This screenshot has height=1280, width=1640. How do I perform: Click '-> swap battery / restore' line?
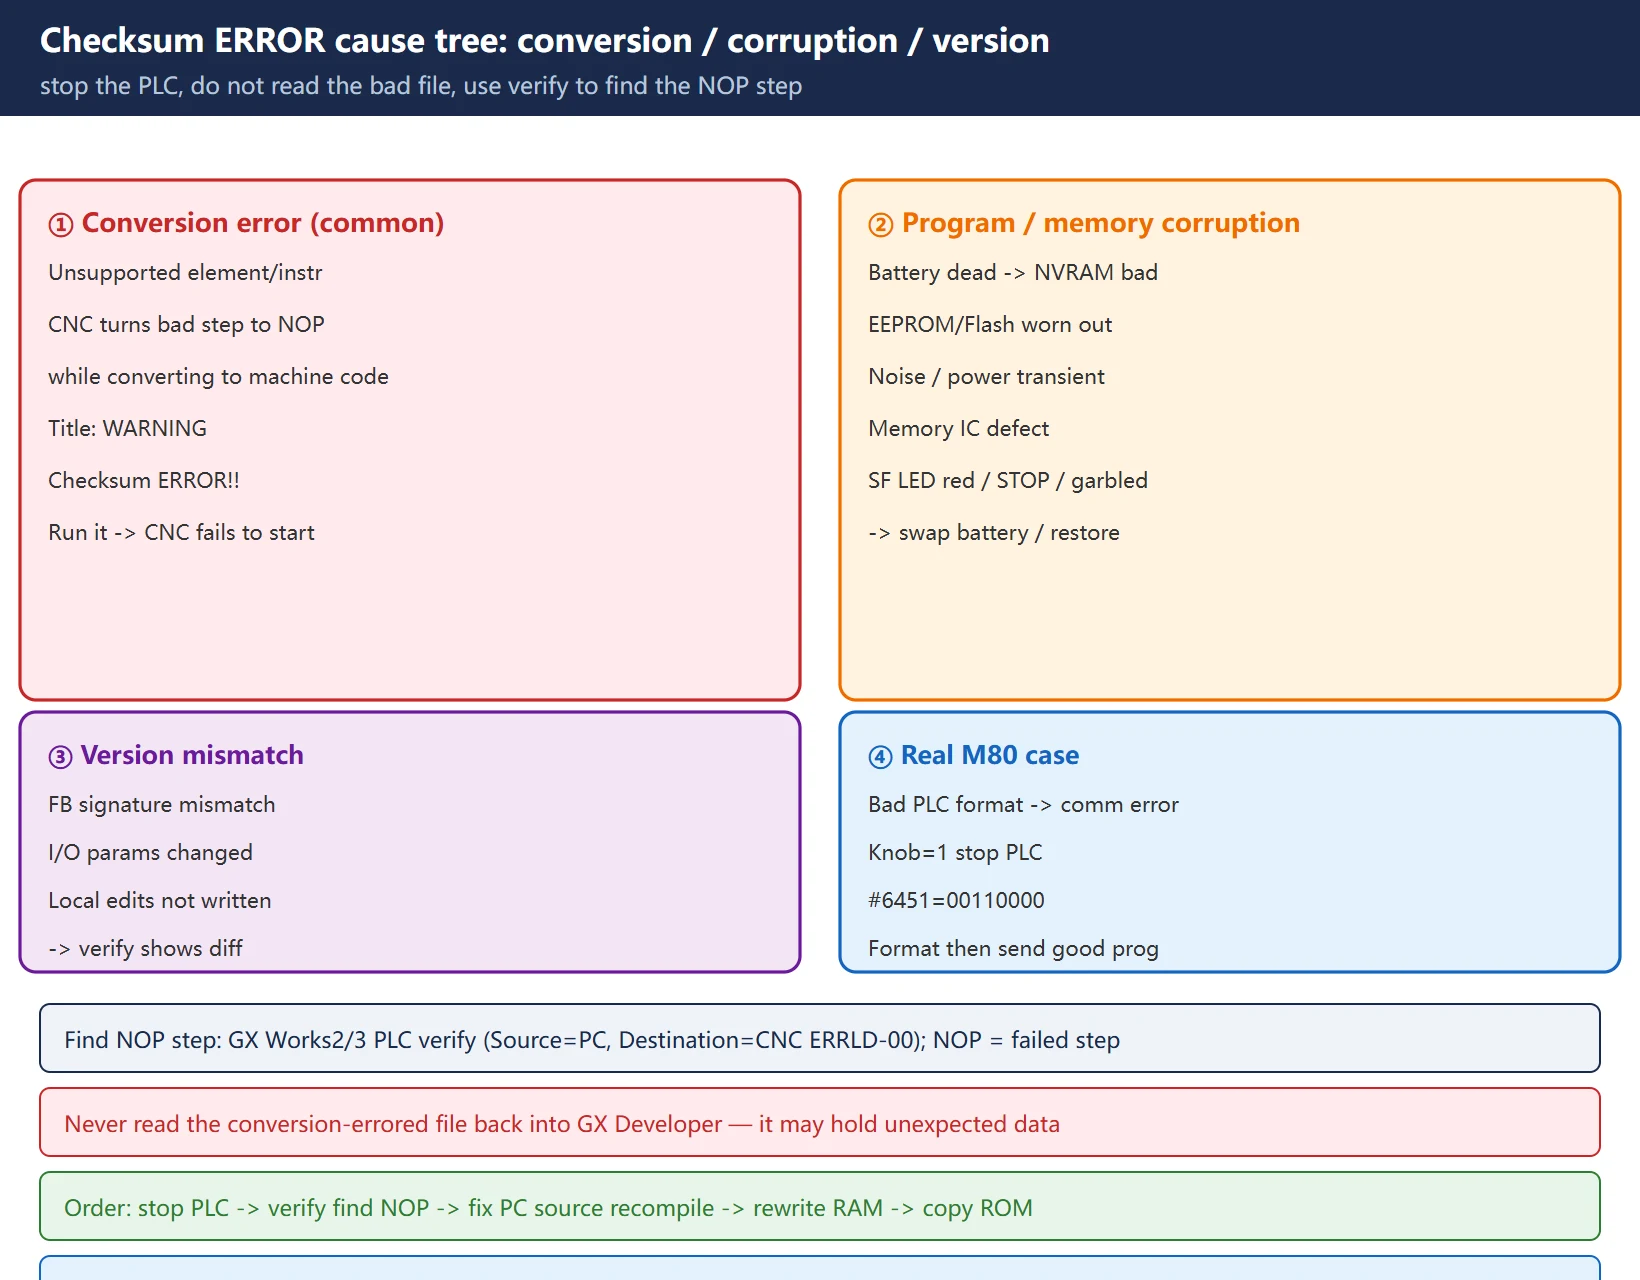(994, 533)
